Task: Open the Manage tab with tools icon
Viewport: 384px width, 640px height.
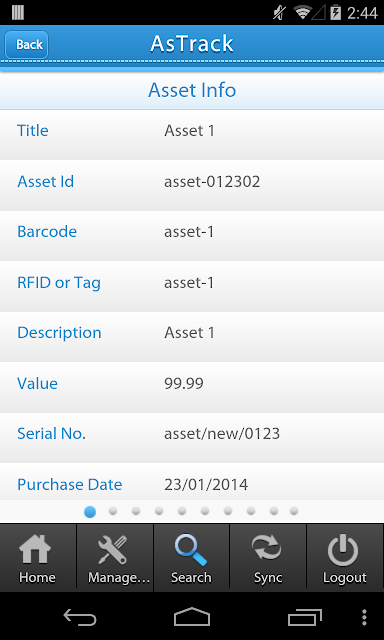Action: 115,558
